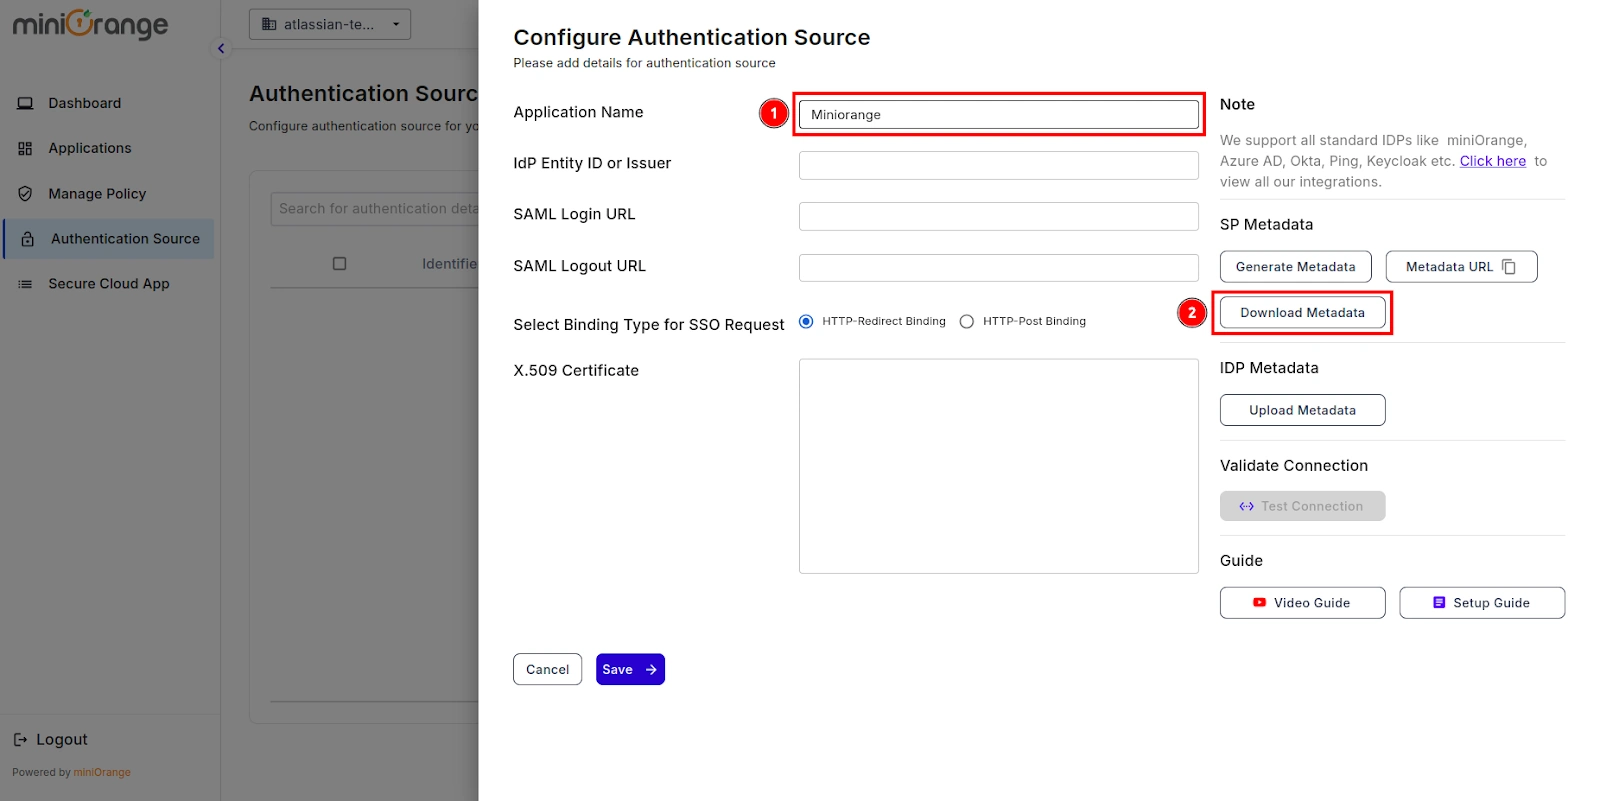Click the Authentication Source lock icon
The height and width of the screenshot is (801, 1600).
28,239
